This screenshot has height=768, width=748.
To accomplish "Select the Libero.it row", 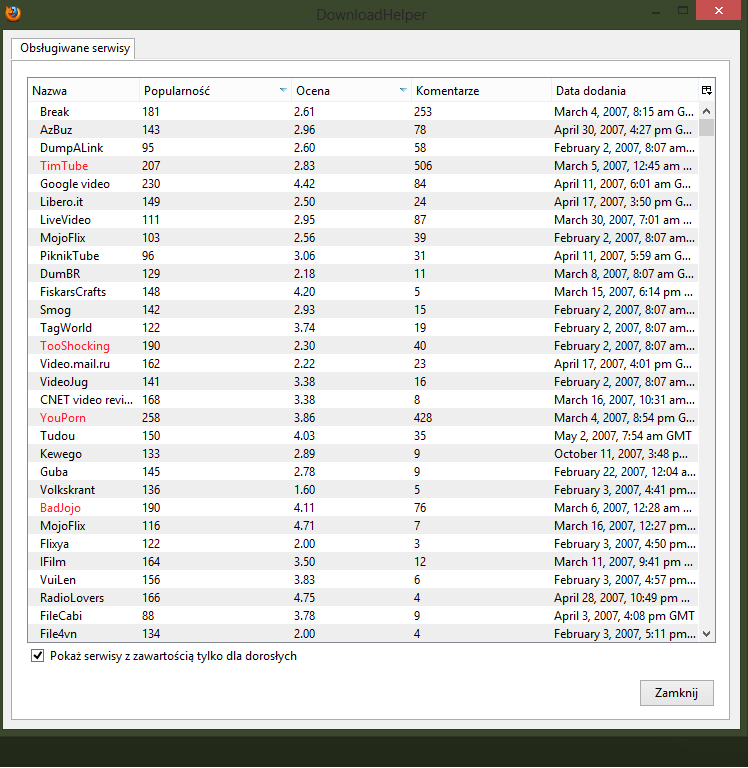I will (x=363, y=202).
